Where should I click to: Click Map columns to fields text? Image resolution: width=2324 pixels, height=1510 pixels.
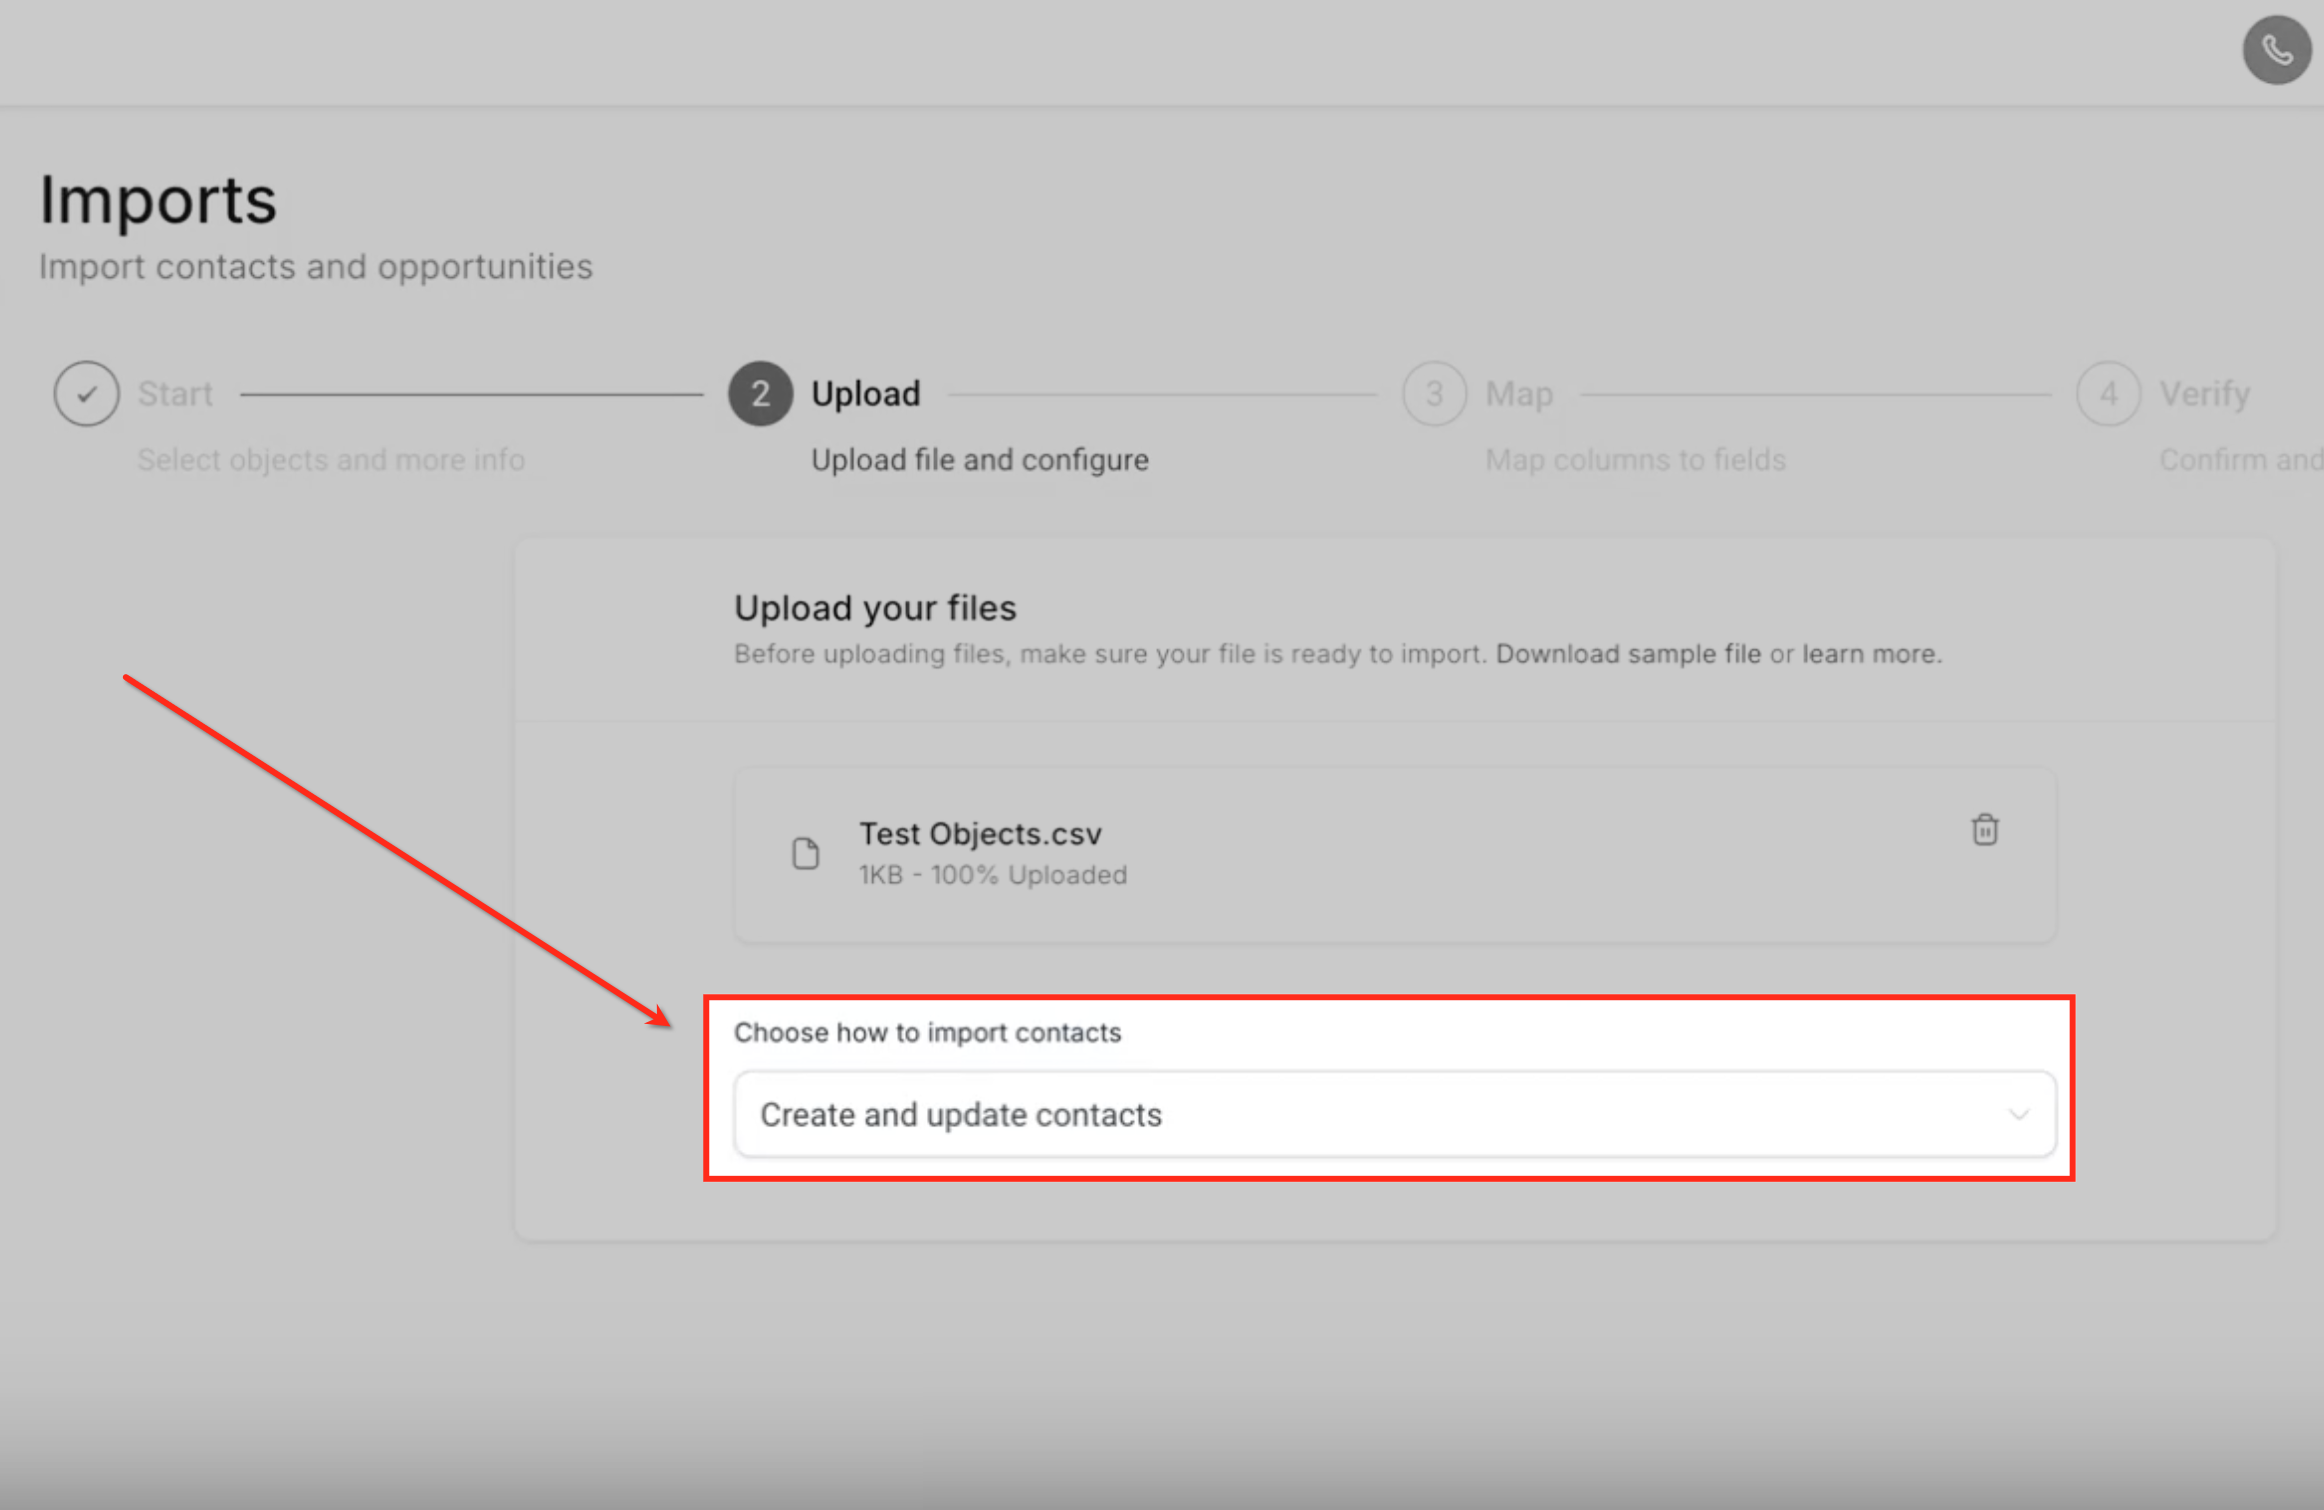1635,460
